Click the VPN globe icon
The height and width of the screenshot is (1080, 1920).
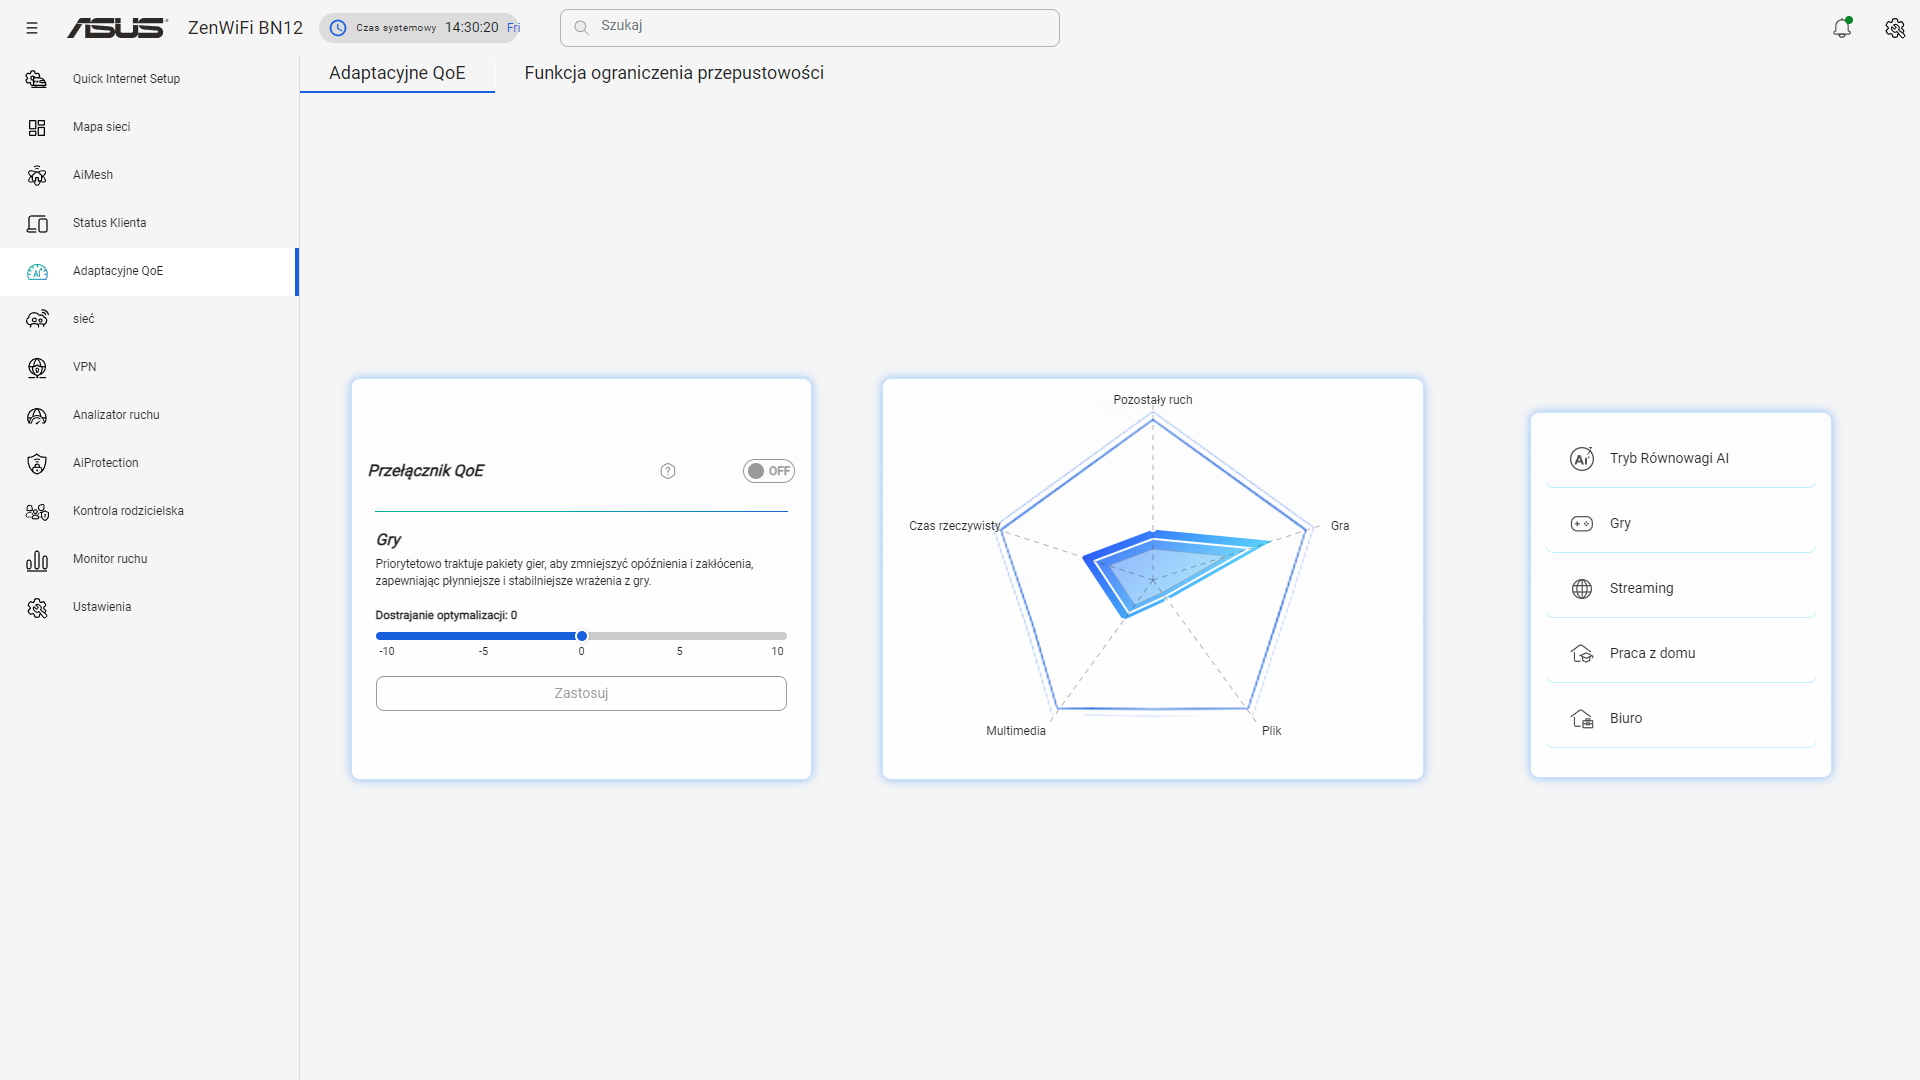click(37, 367)
